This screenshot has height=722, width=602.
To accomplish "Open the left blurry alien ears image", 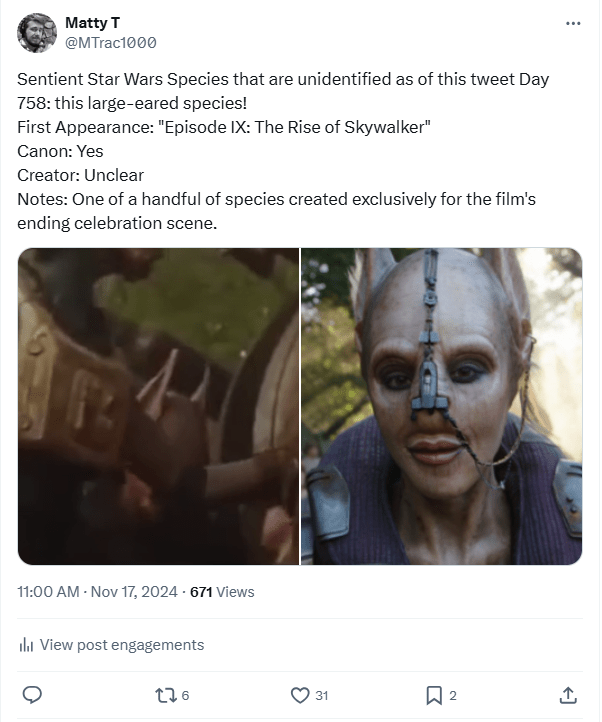I will (x=158, y=406).
